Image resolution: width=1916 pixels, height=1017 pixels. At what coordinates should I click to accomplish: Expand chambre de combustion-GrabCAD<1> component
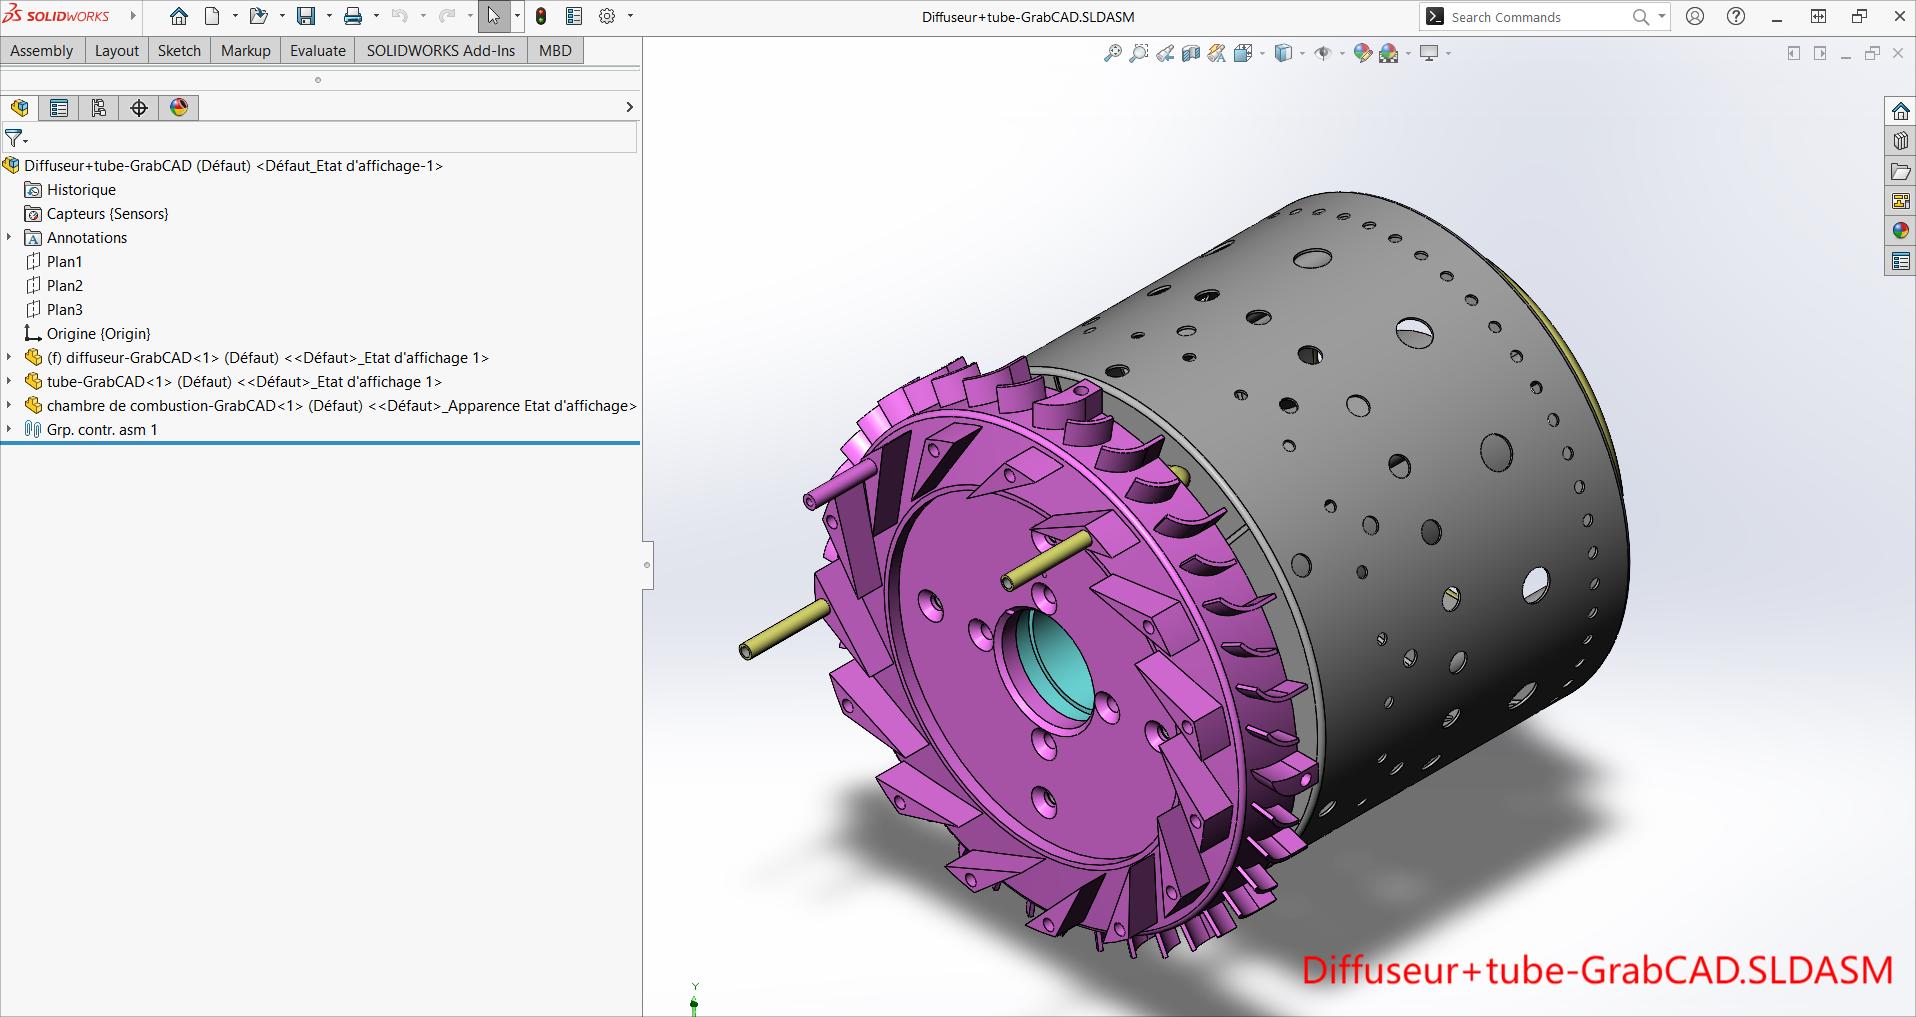(9, 405)
